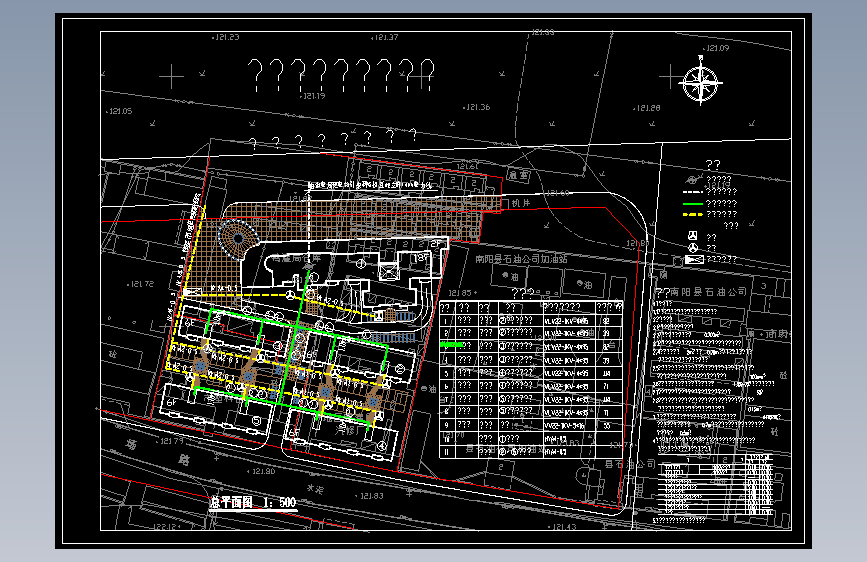
Task: Click elevation point label 121.36
Action: coord(477,107)
